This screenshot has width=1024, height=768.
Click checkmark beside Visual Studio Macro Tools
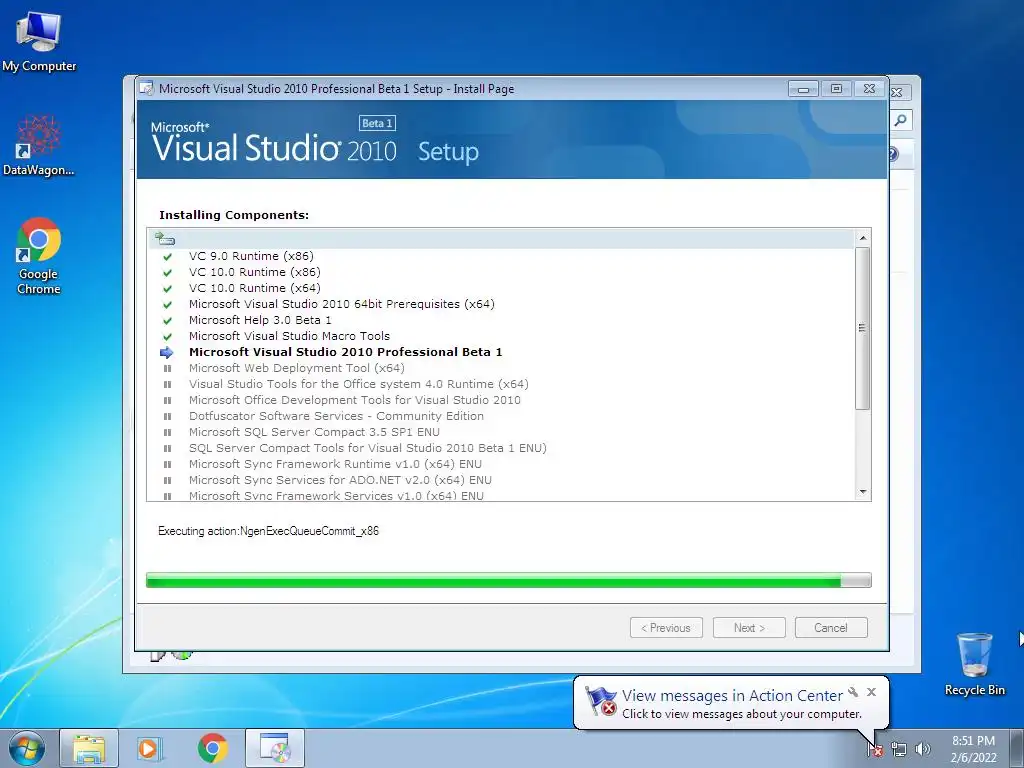[x=167, y=336]
